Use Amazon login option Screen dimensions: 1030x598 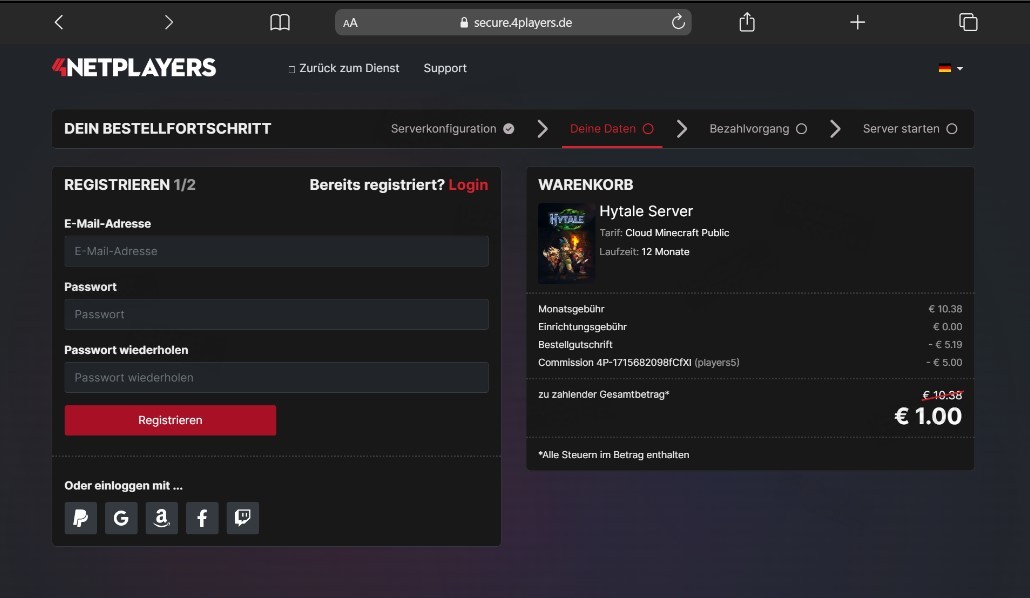(x=162, y=518)
